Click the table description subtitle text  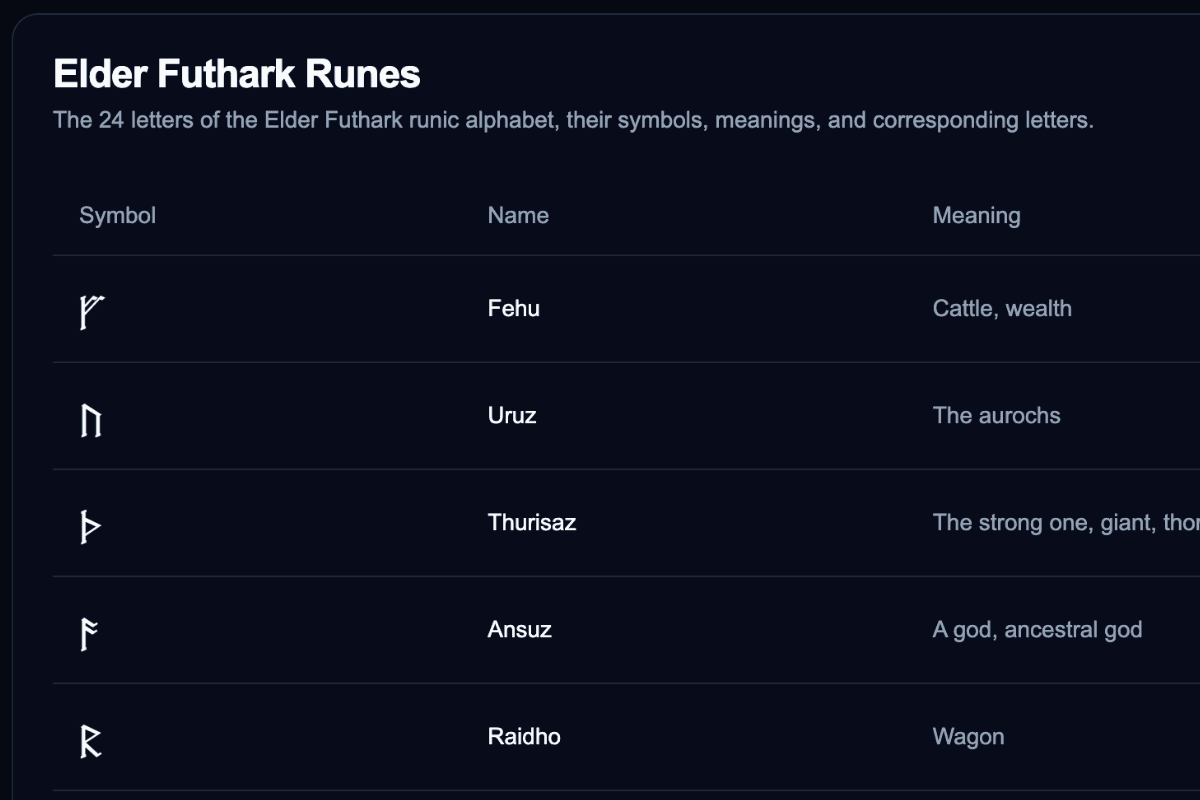pos(573,120)
